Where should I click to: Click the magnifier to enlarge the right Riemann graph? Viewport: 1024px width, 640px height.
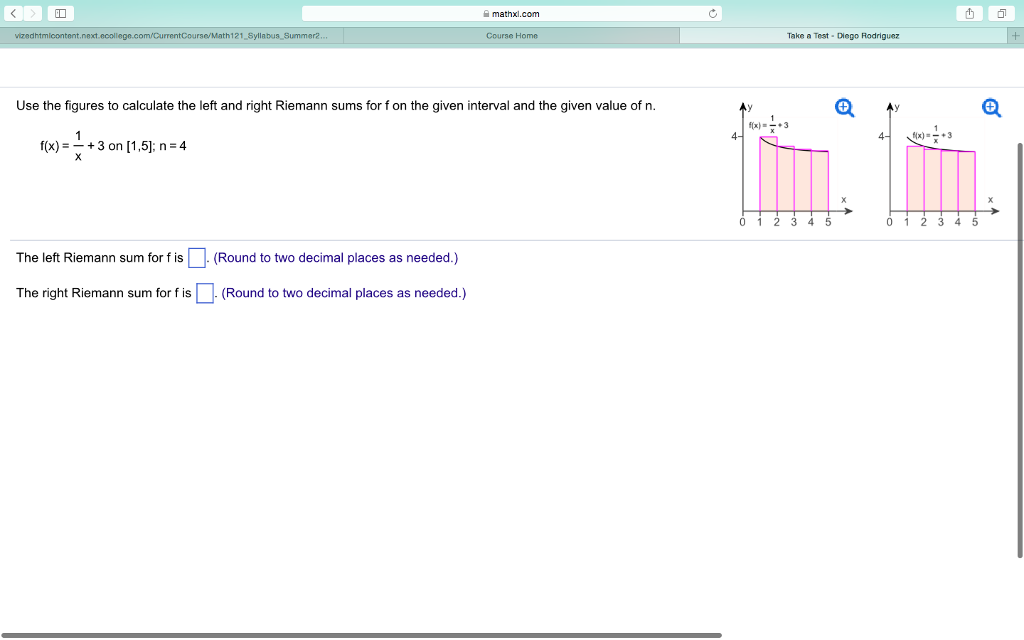(x=991, y=106)
